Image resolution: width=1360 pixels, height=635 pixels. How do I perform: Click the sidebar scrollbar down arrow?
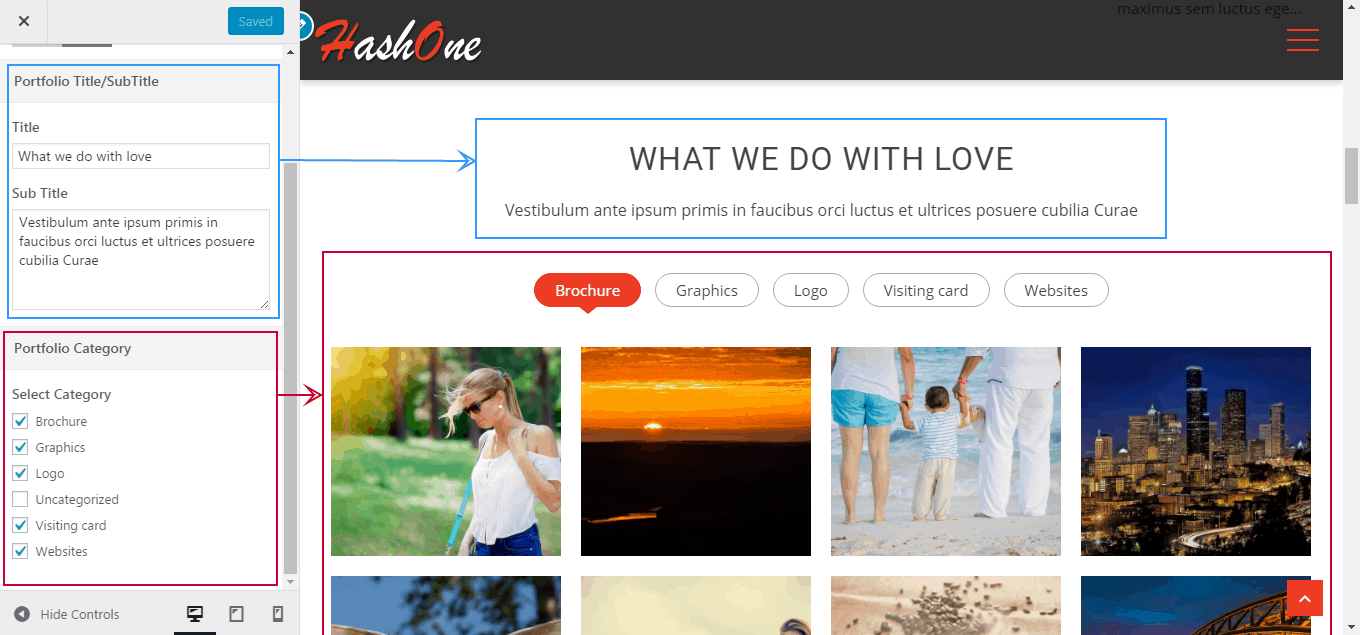[291, 581]
